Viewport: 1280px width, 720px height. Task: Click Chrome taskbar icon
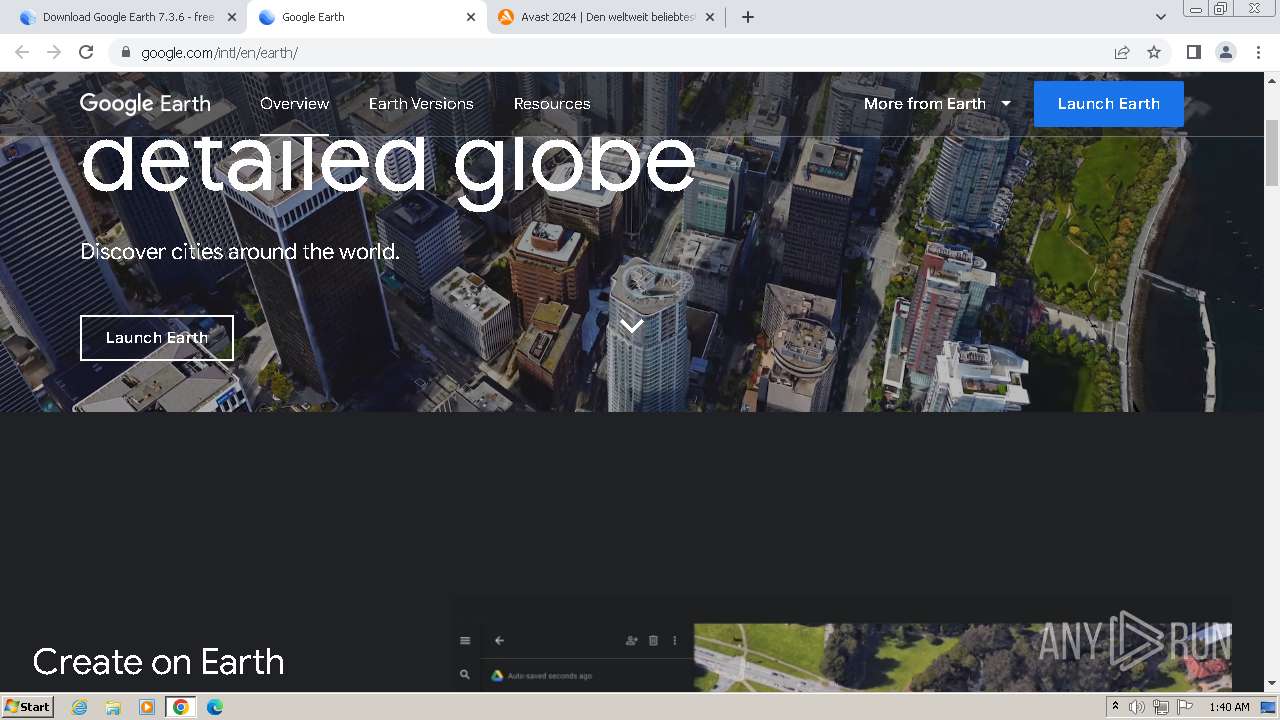pyautogui.click(x=181, y=707)
